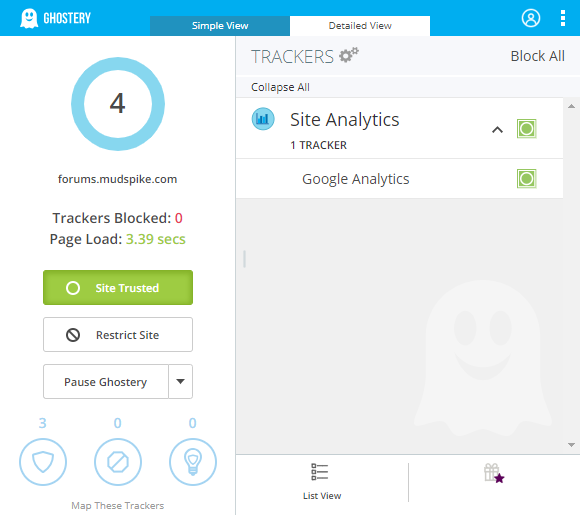Click the tracker list scrollbar down arrow
This screenshot has width=580, height=516.
click(571, 445)
